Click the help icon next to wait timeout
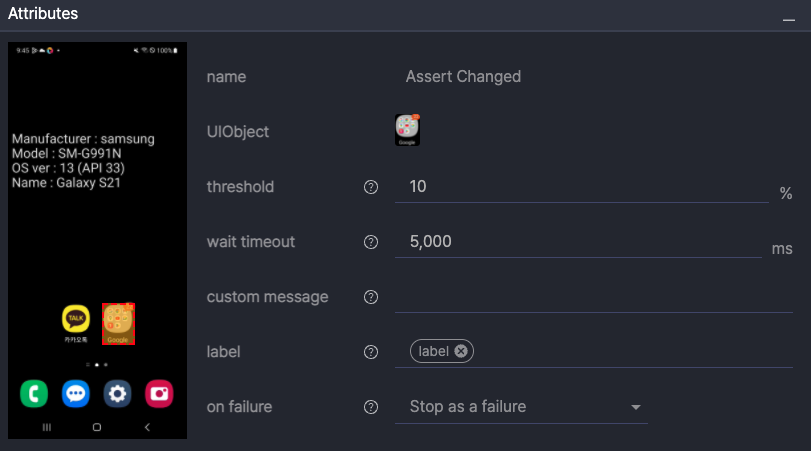Viewport: 811px width, 451px height. coord(371,242)
